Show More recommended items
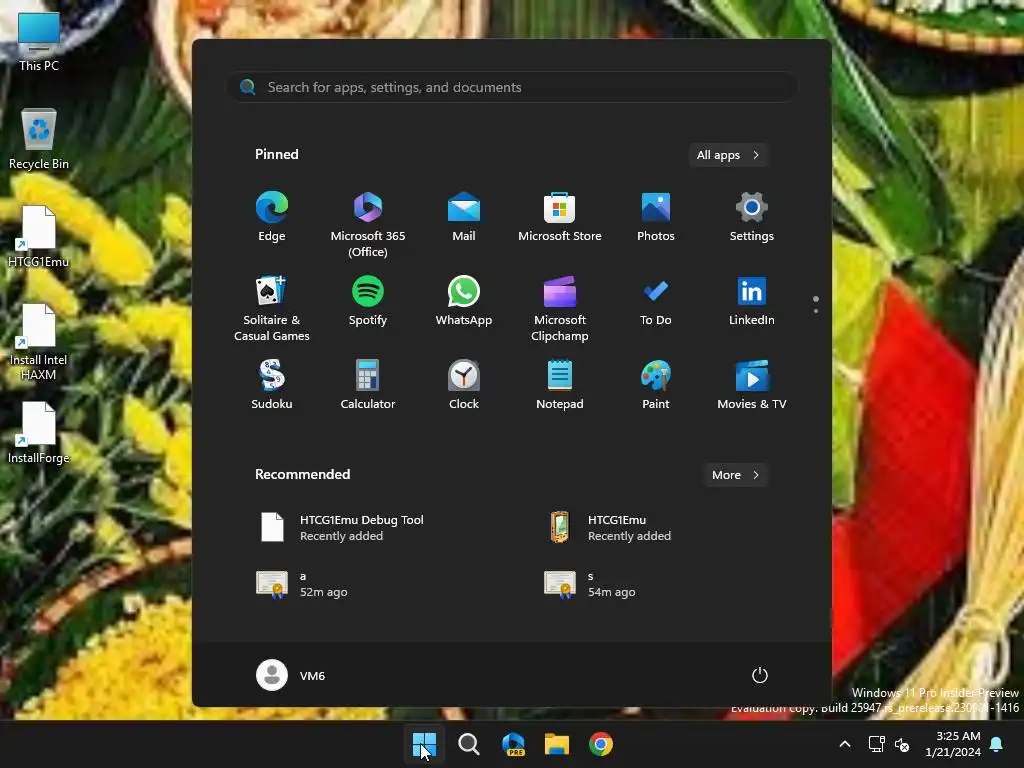Screen dimensions: 1024x768 pos(735,475)
